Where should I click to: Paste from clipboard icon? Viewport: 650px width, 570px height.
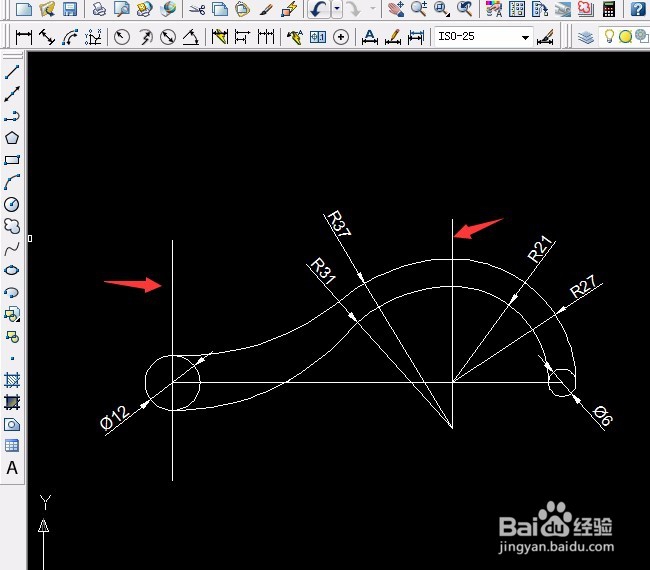point(243,8)
